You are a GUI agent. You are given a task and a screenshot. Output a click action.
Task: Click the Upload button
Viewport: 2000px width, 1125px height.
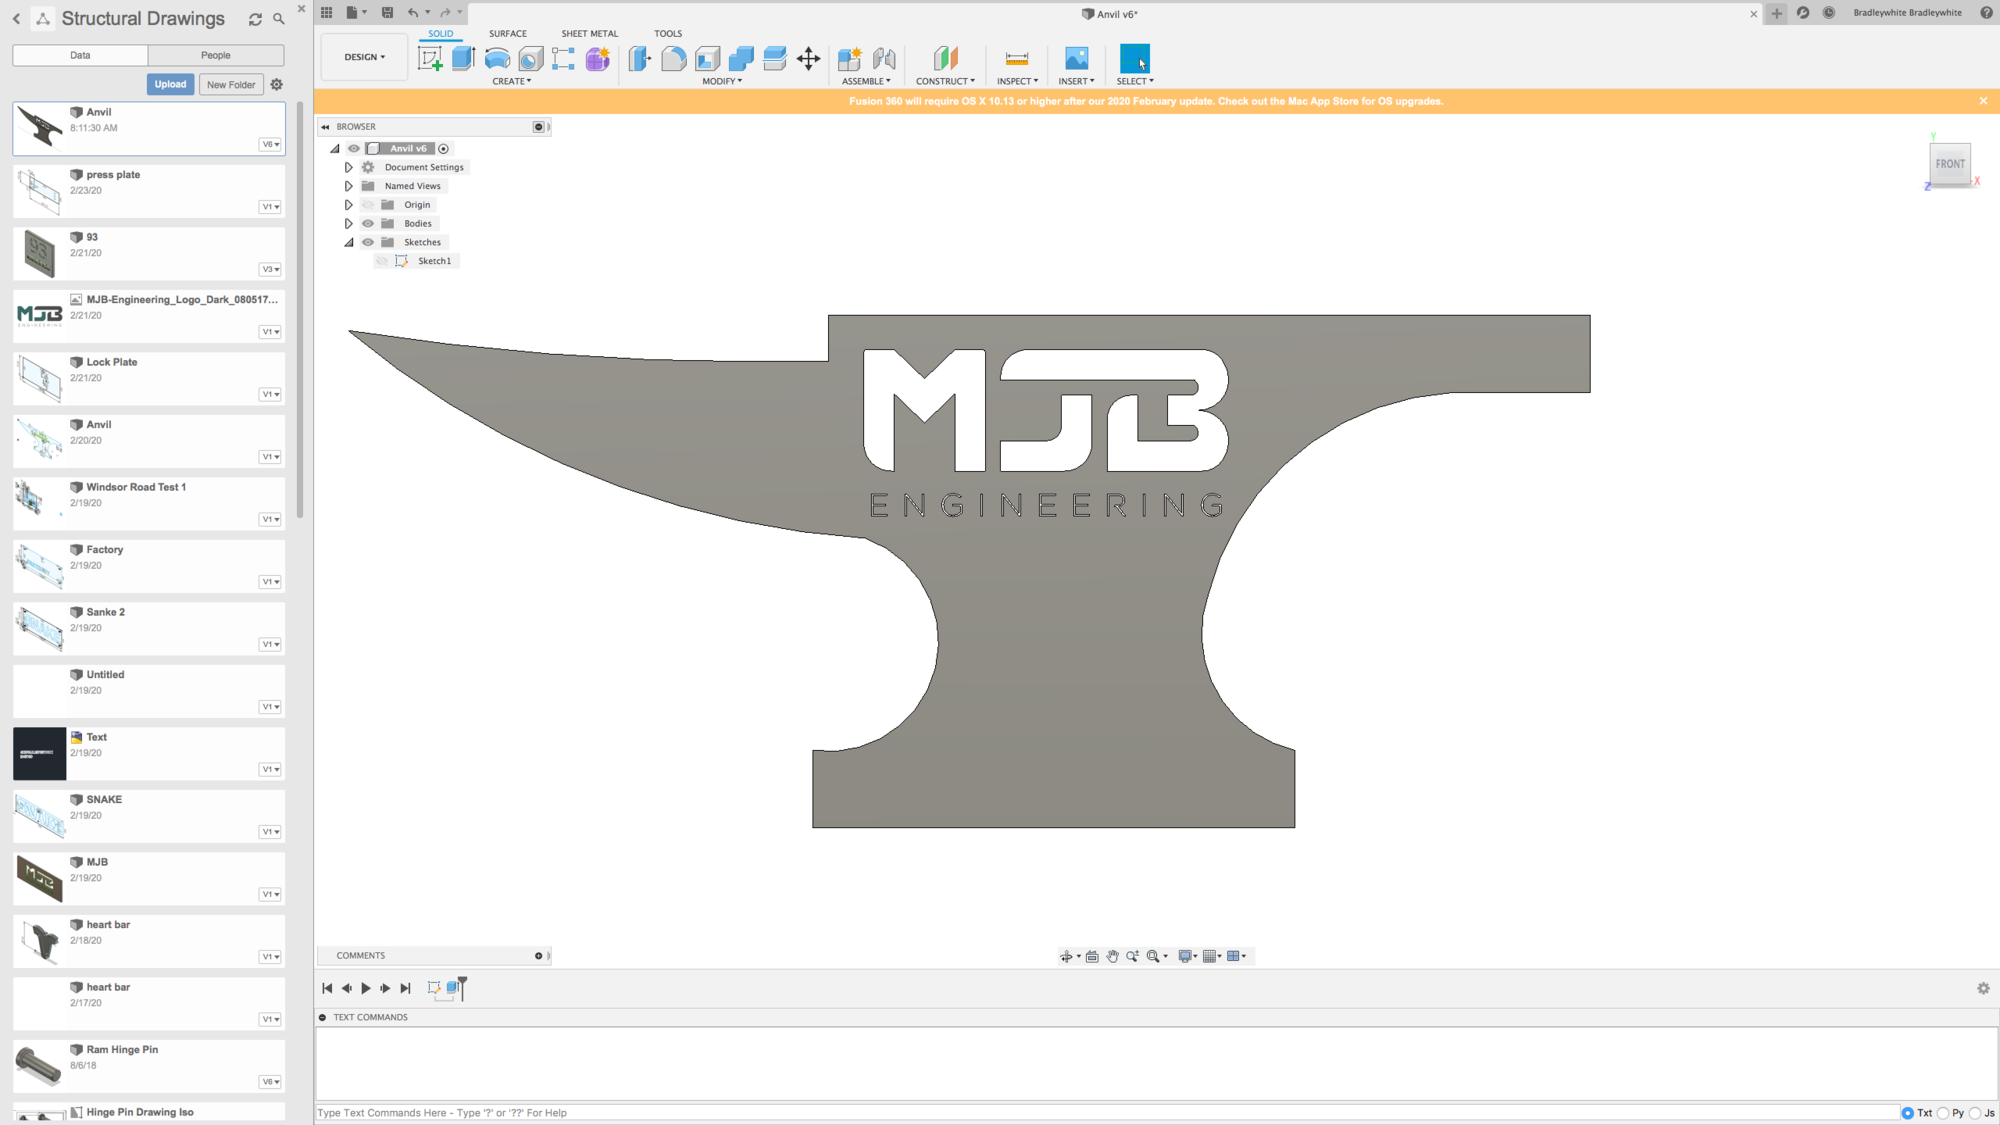[170, 84]
